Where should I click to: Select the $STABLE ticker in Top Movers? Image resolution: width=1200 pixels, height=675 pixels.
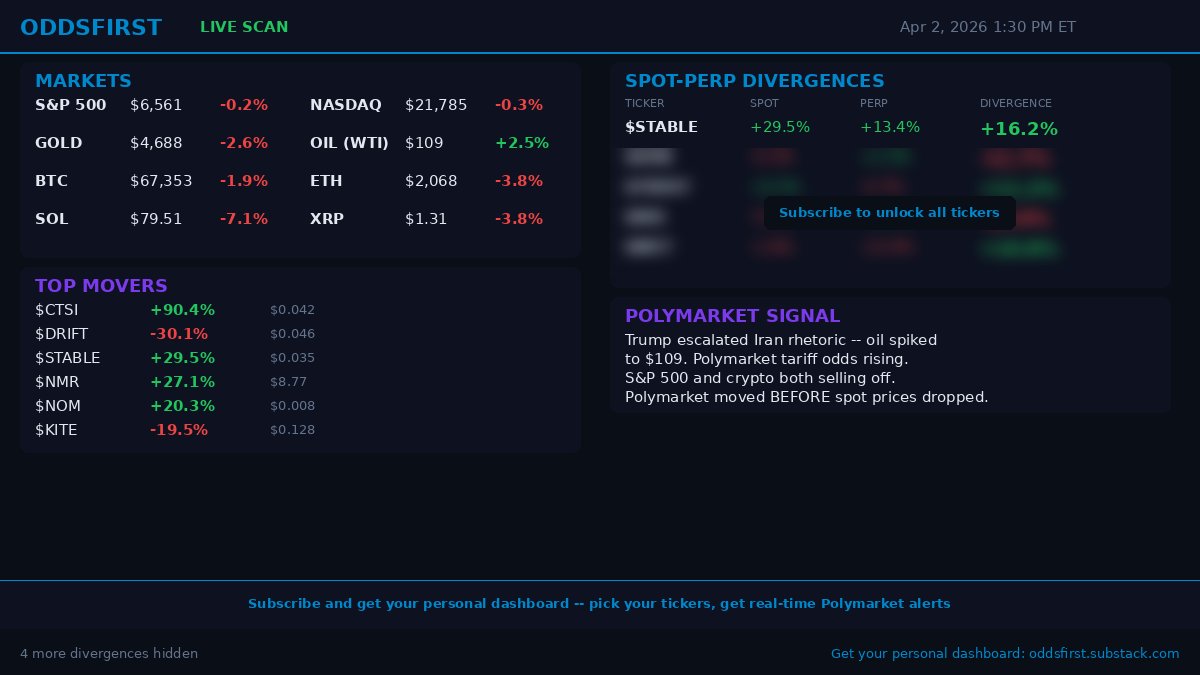[68, 358]
